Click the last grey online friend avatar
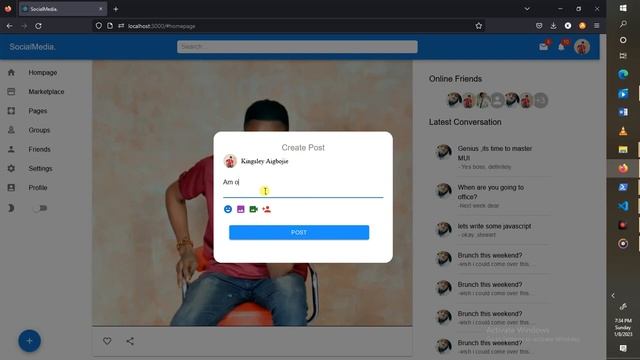Image resolution: width=640 pixels, height=360 pixels. (x=540, y=100)
